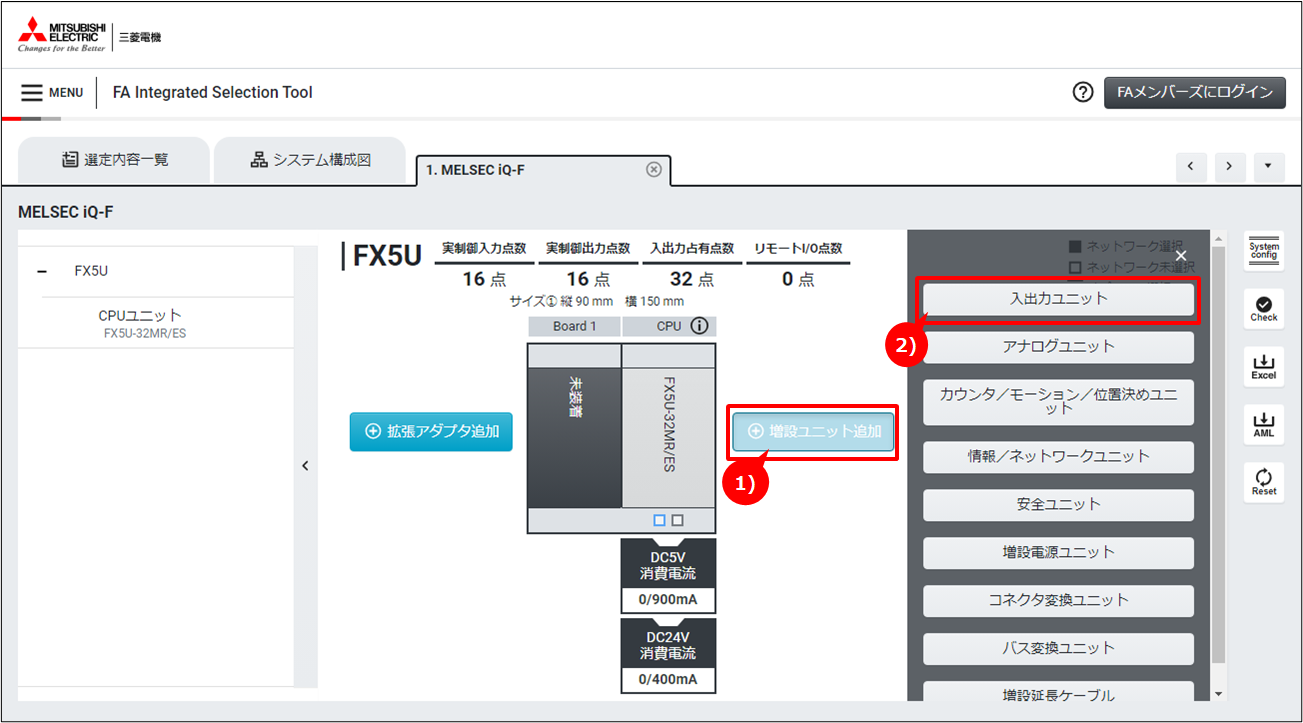Click the 増設ユニット追加 button

[813, 432]
